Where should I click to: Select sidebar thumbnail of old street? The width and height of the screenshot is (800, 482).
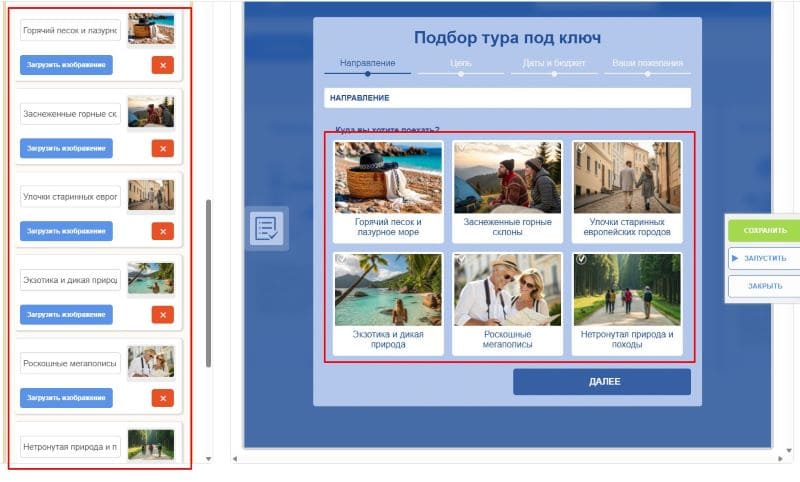point(151,195)
